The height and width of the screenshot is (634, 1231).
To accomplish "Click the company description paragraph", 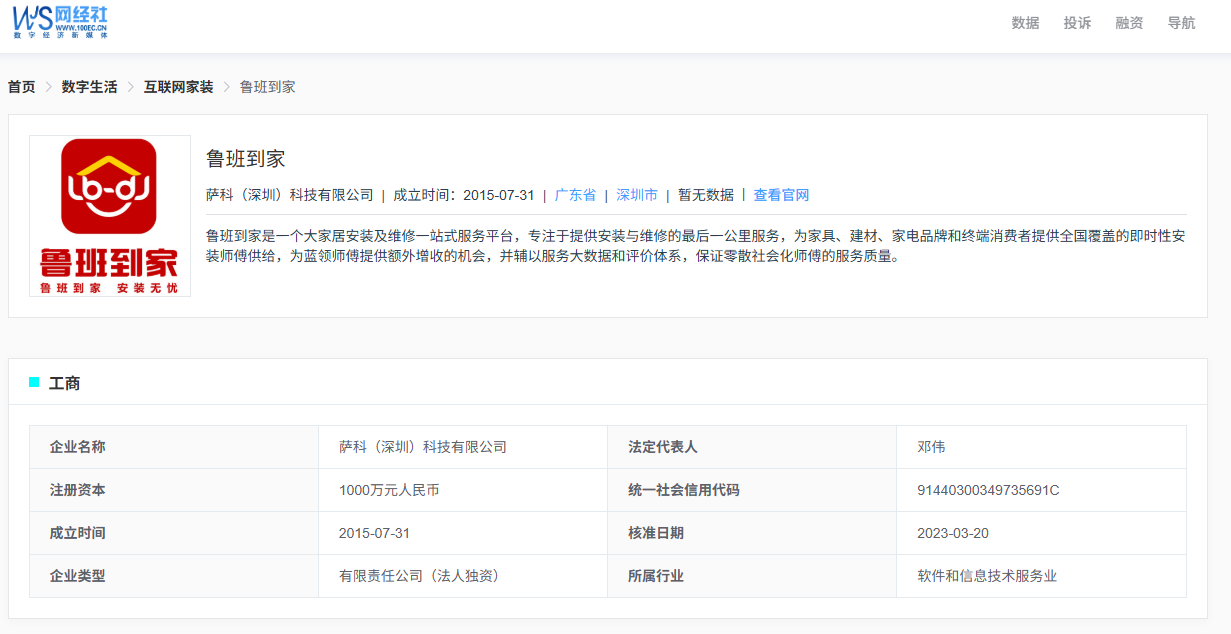I will (x=696, y=246).
